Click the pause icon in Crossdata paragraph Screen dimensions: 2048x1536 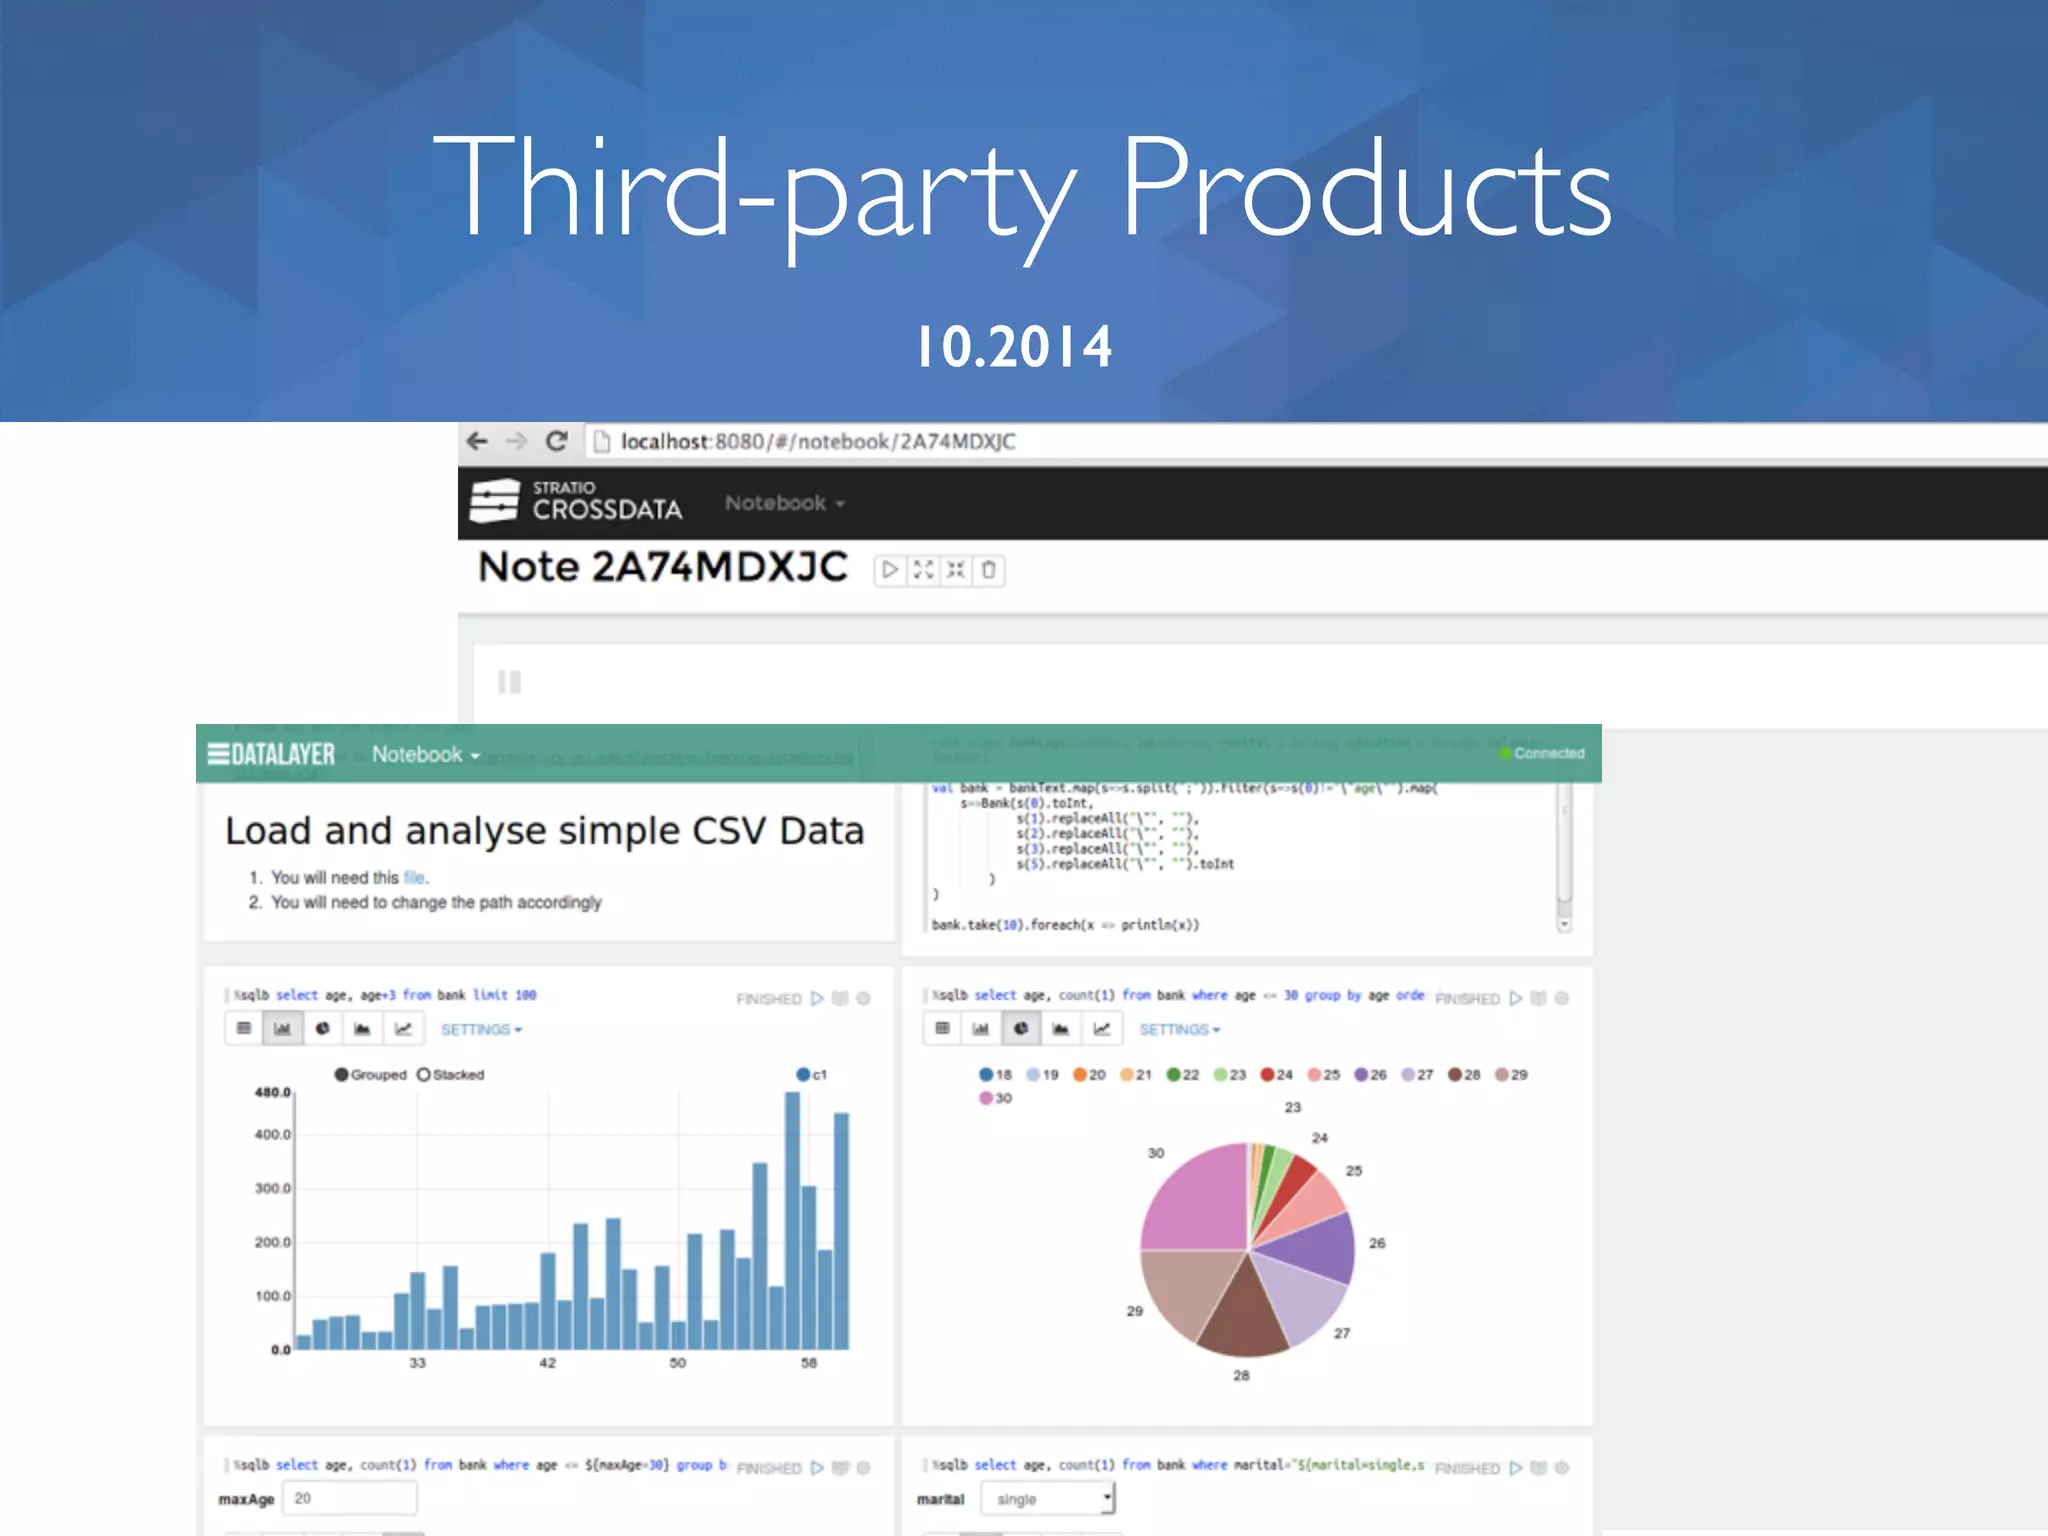510,683
